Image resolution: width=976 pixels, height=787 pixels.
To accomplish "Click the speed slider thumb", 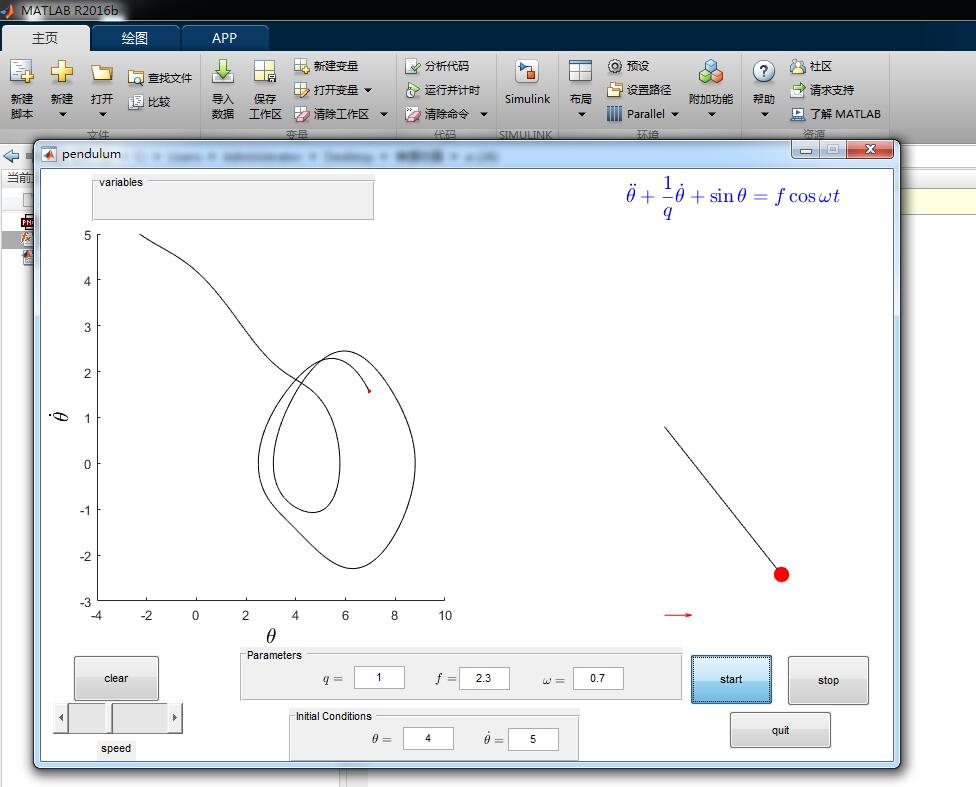I will pyautogui.click(x=110, y=718).
